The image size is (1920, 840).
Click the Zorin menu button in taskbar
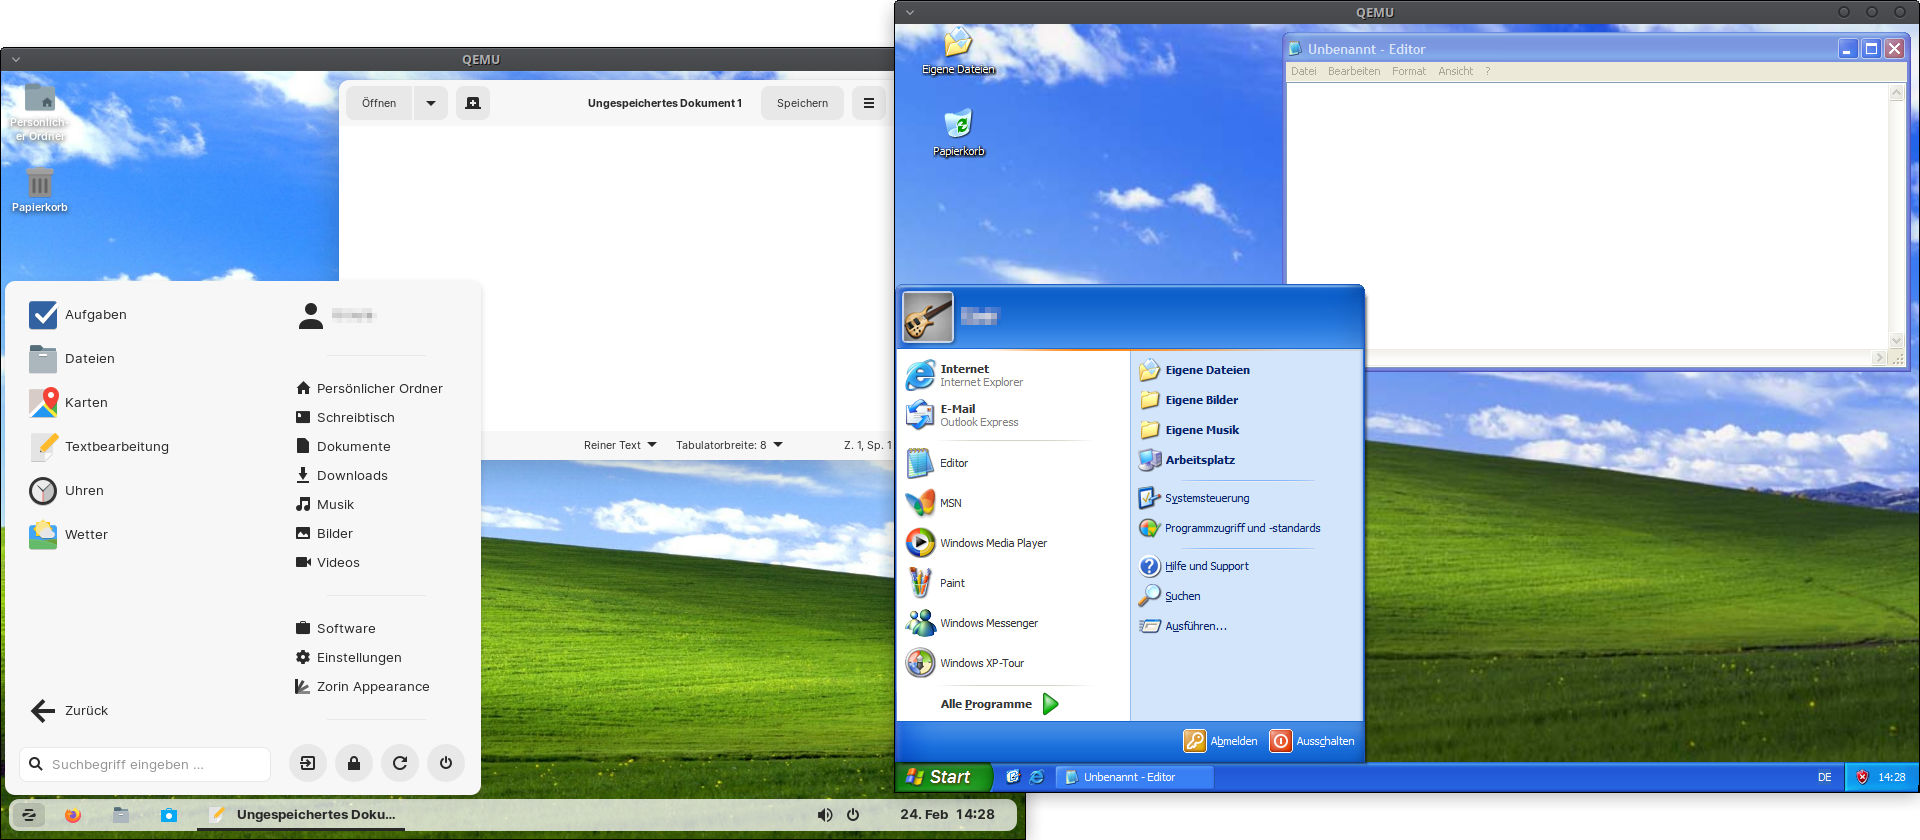pos(28,815)
